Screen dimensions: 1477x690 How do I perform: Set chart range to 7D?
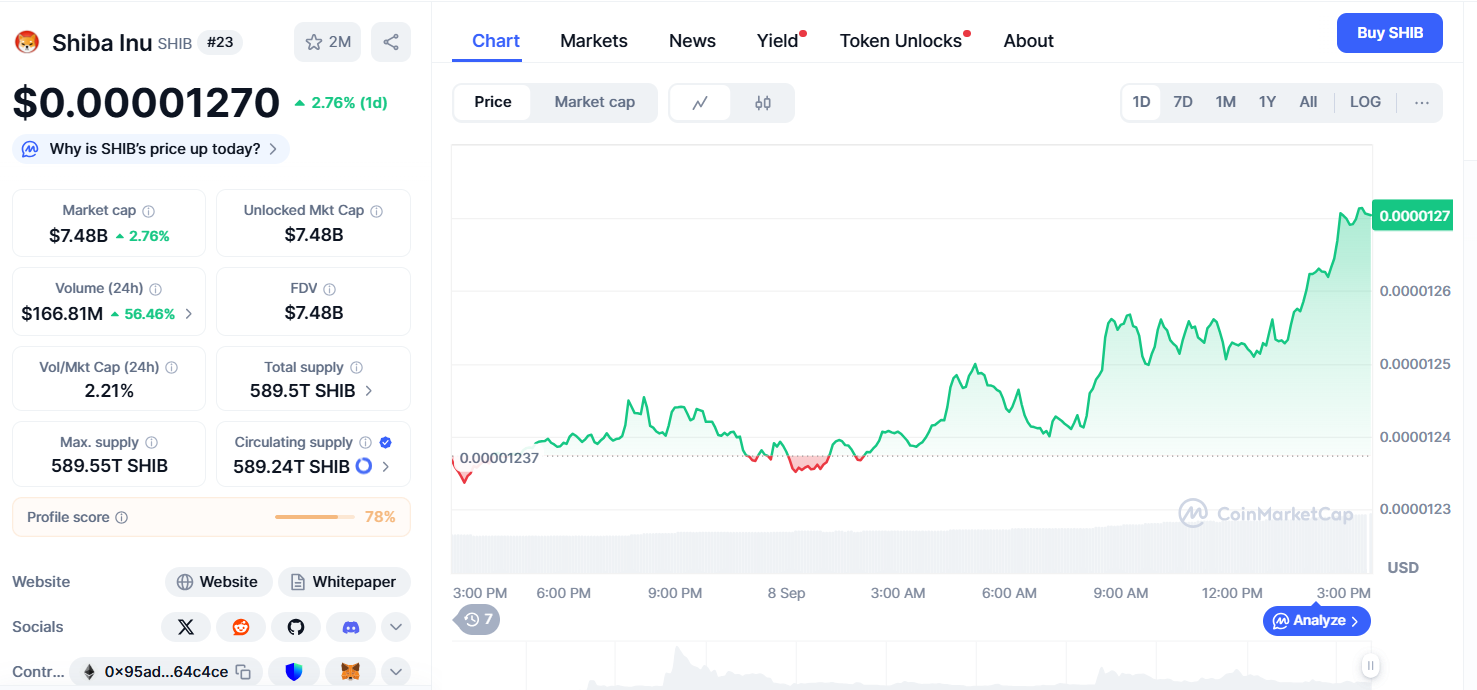(x=1183, y=102)
